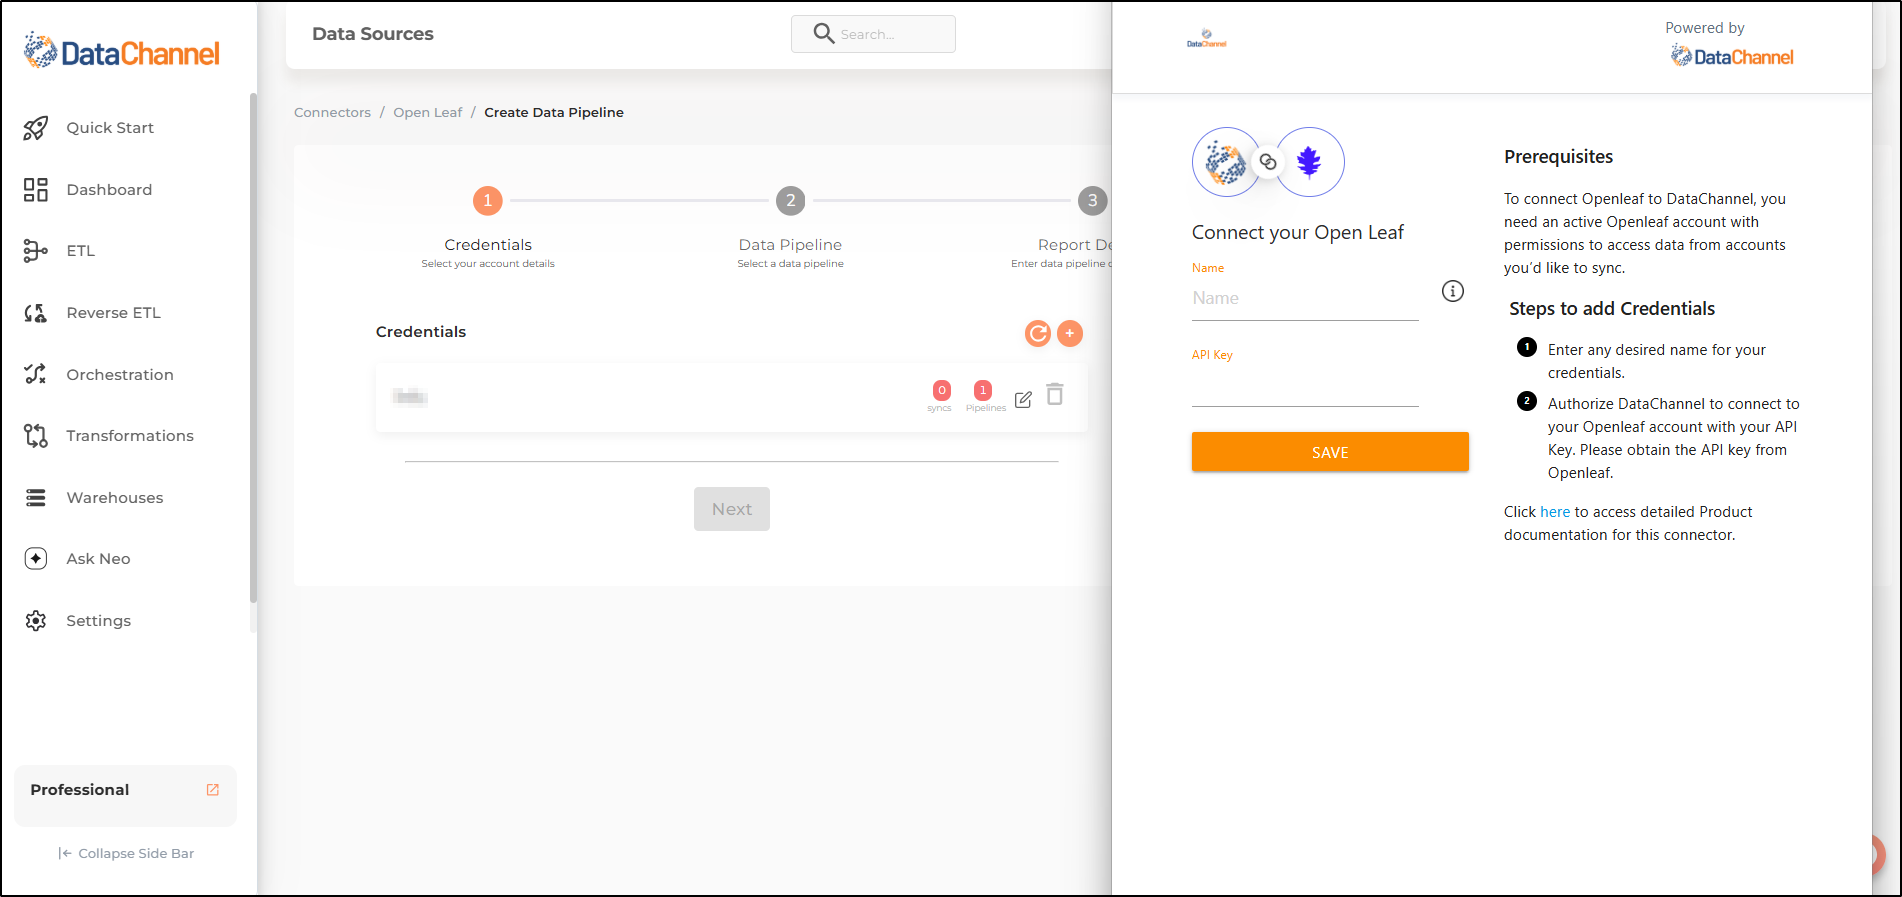1902x897 pixels.
Task: Go to Open Leaf breadcrumb
Action: point(428,113)
